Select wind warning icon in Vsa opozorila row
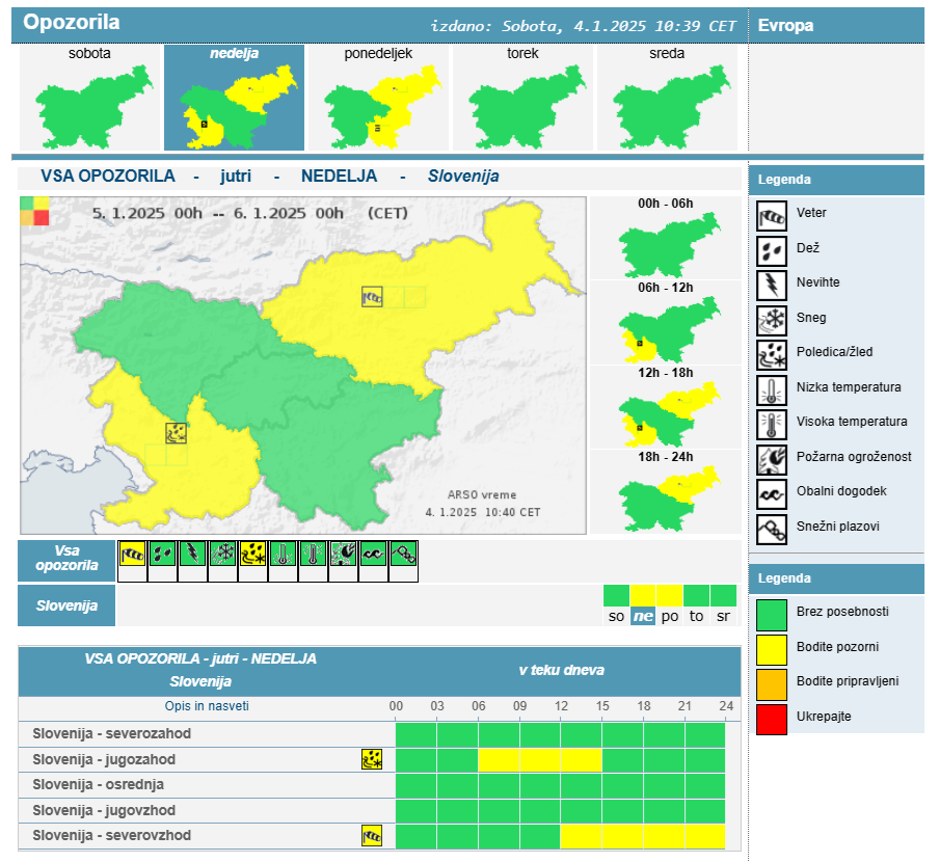The image size is (940, 862). 132,554
